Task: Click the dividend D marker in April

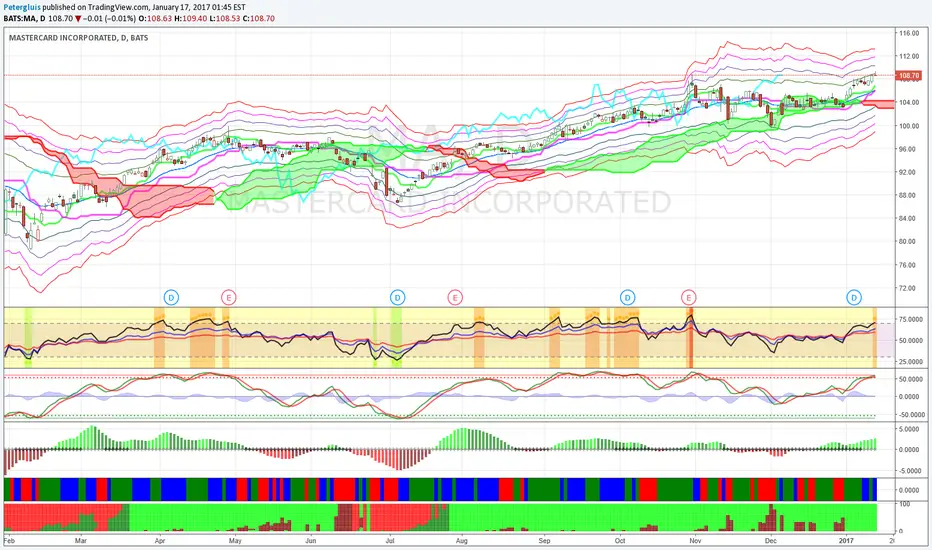Action: click(171, 297)
